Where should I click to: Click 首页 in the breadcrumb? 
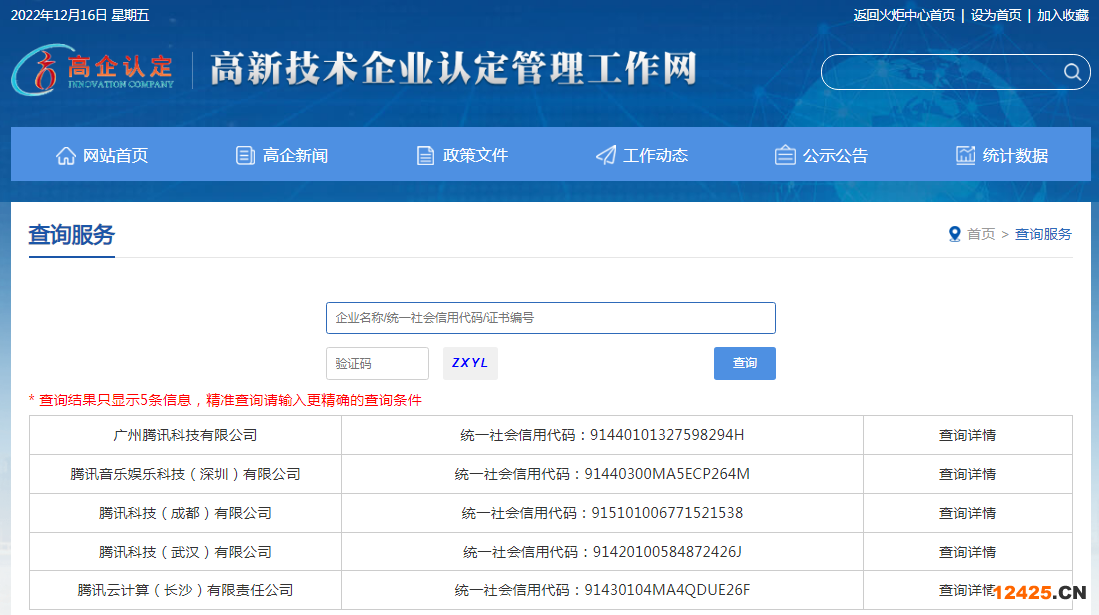[981, 234]
